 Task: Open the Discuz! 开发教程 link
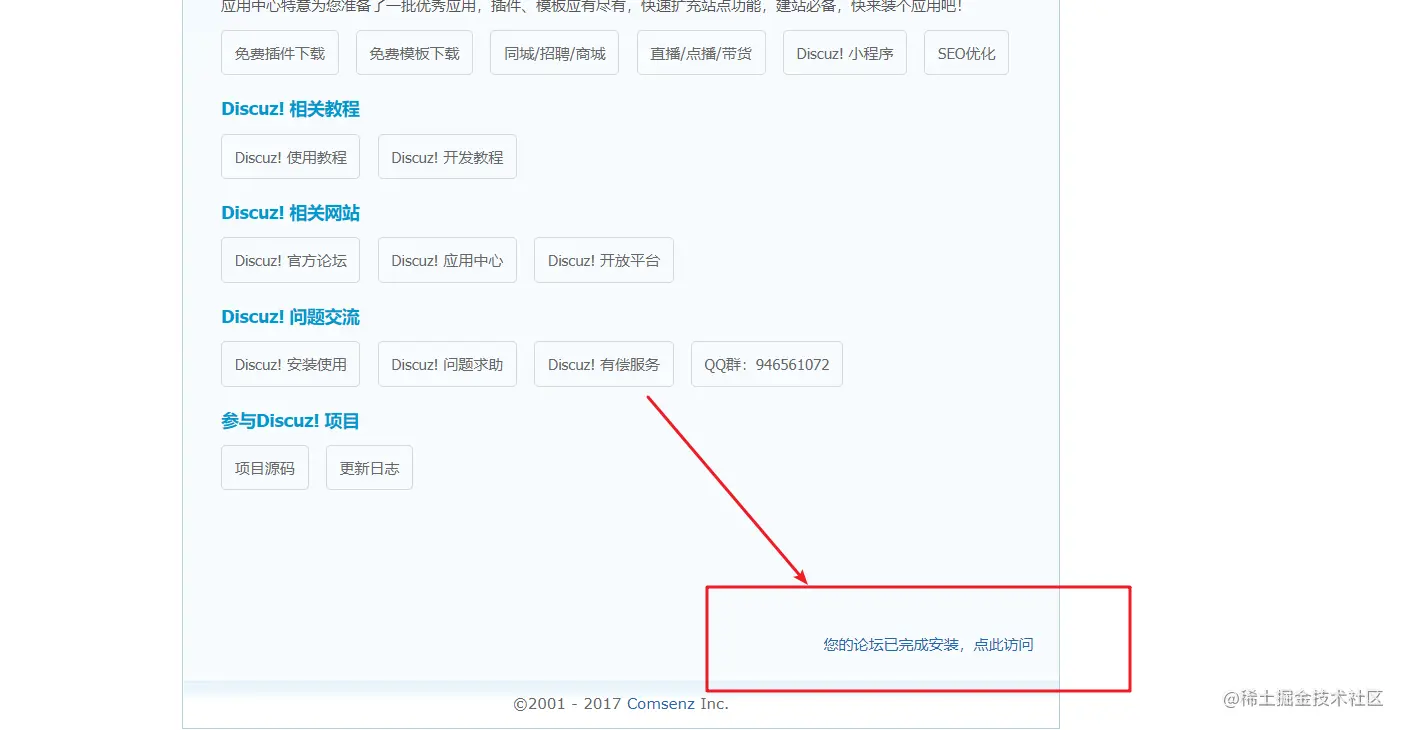pyautogui.click(x=447, y=157)
